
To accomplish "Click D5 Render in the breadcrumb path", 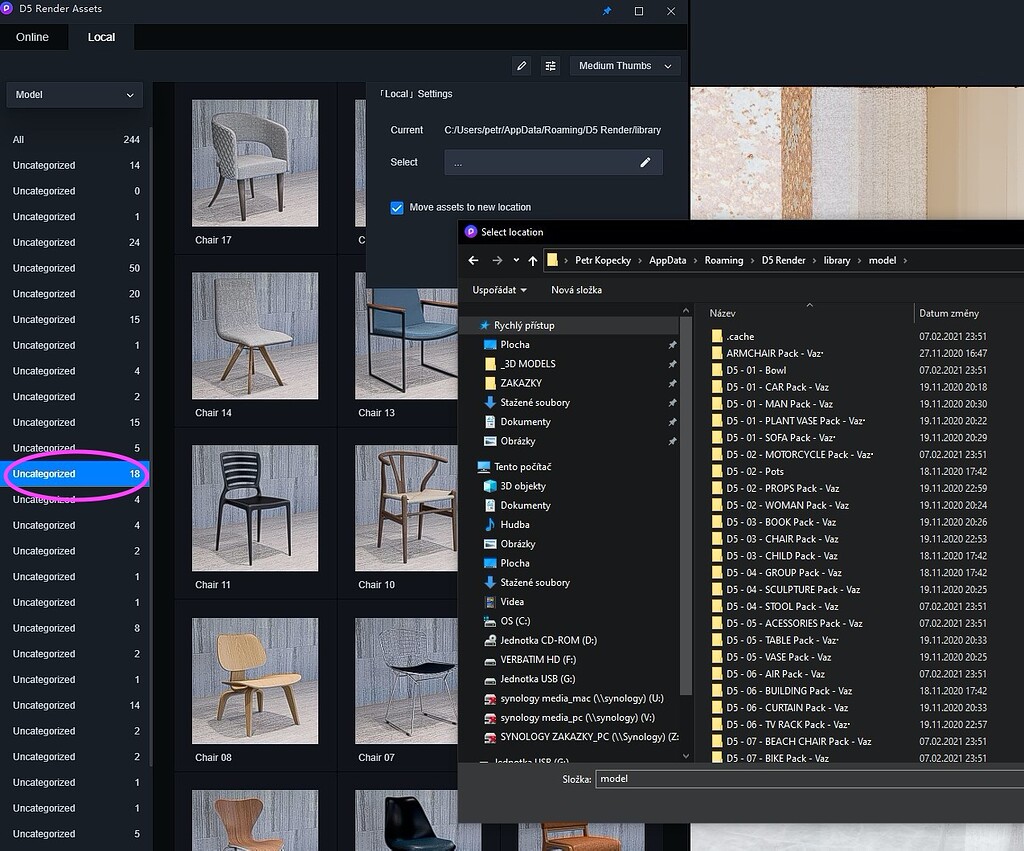I will pyautogui.click(x=783, y=260).
